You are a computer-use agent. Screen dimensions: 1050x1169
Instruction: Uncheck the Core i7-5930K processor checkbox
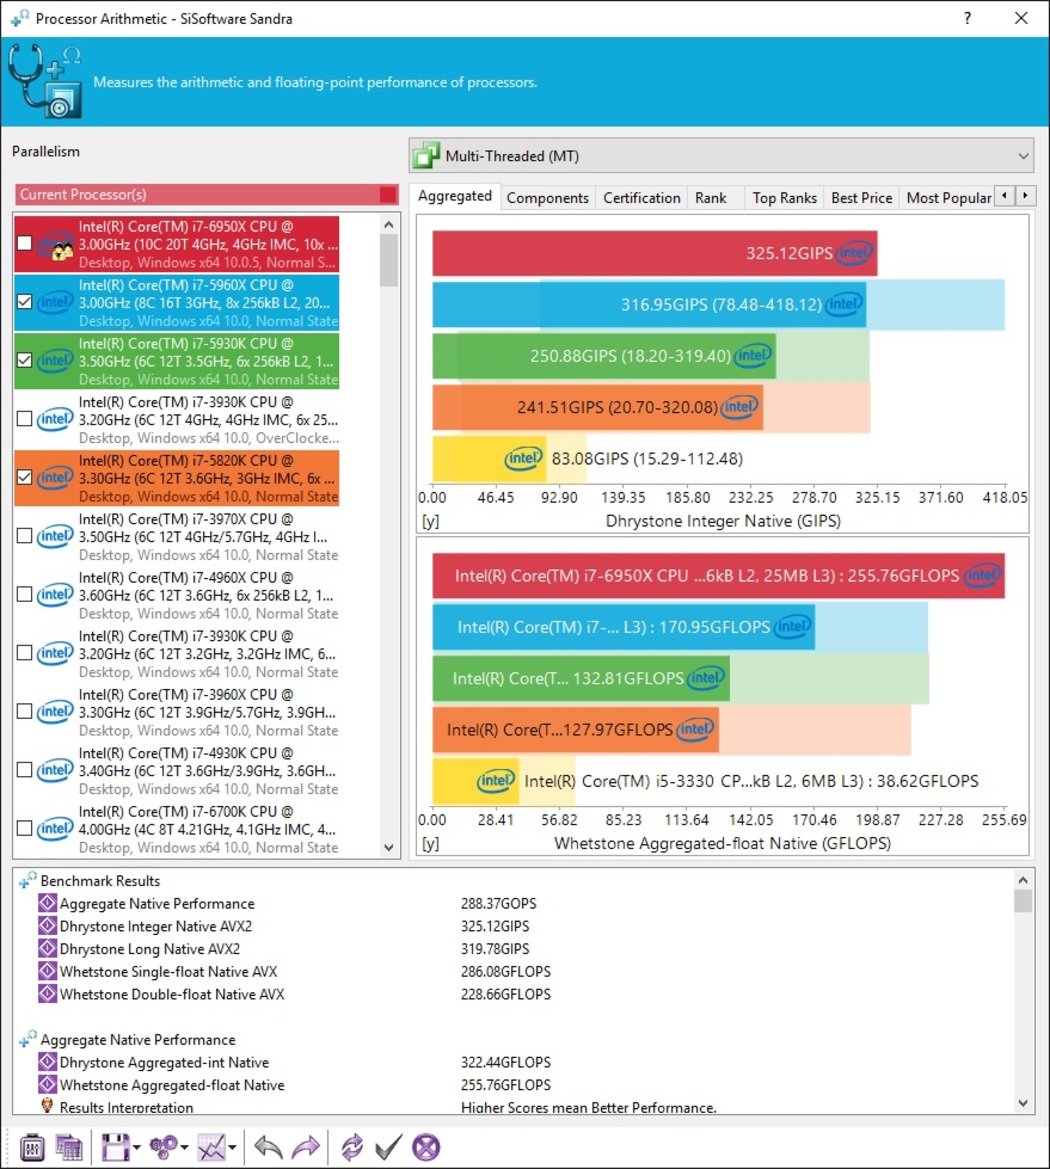pyautogui.click(x=25, y=360)
